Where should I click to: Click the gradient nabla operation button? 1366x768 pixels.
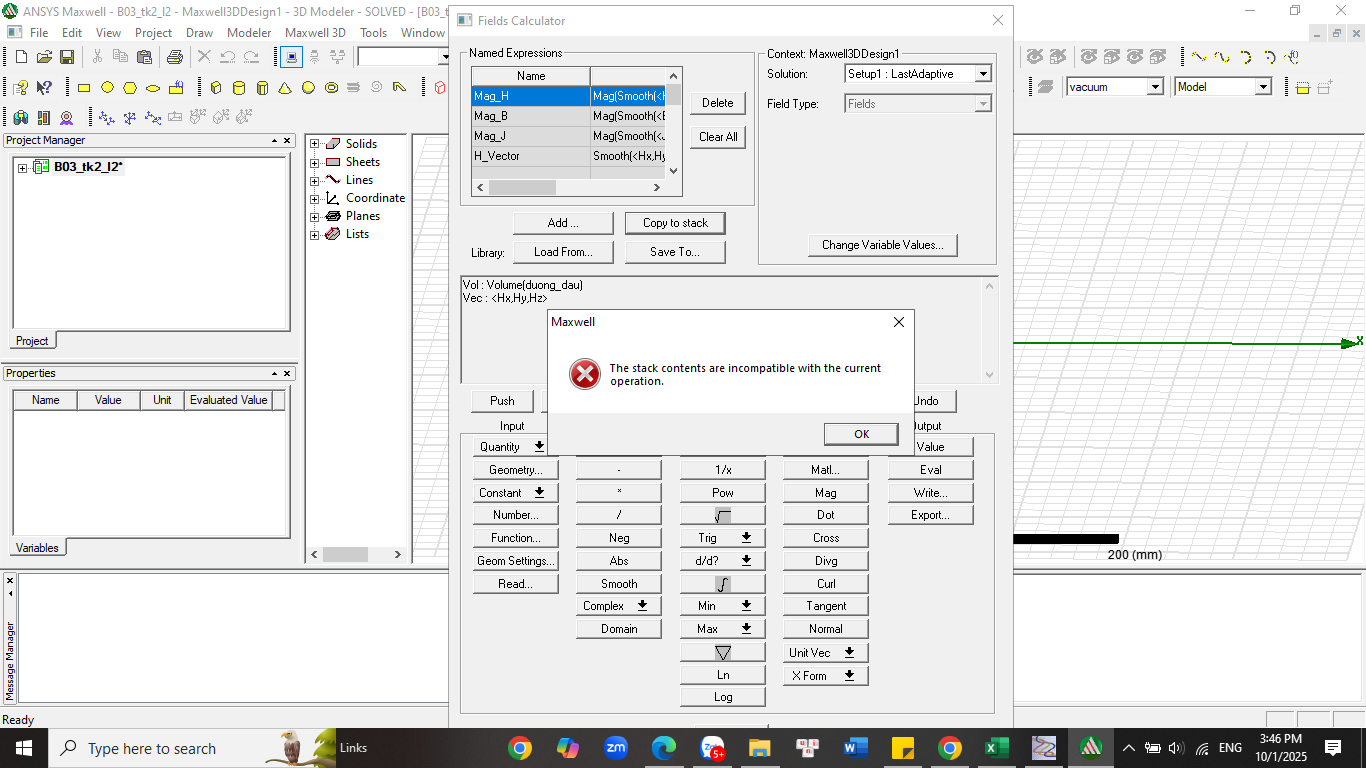click(x=723, y=652)
